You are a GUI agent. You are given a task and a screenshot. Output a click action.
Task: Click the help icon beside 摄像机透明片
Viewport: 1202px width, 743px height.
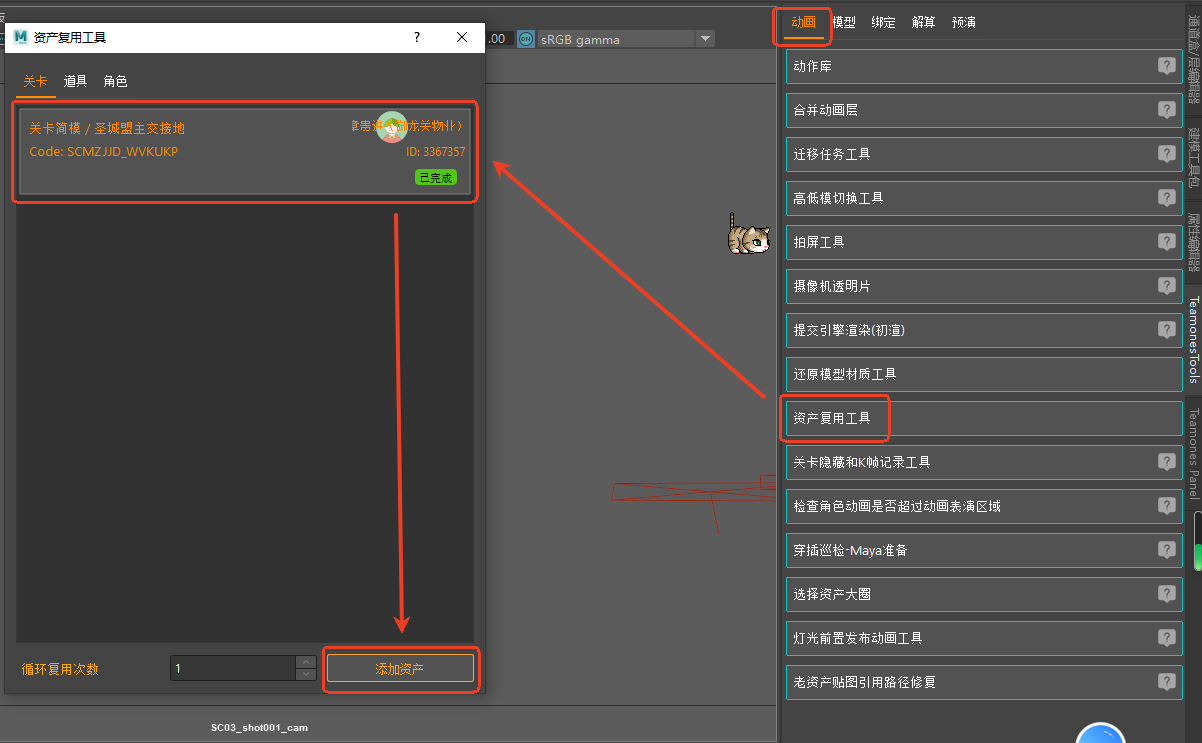(x=1166, y=286)
